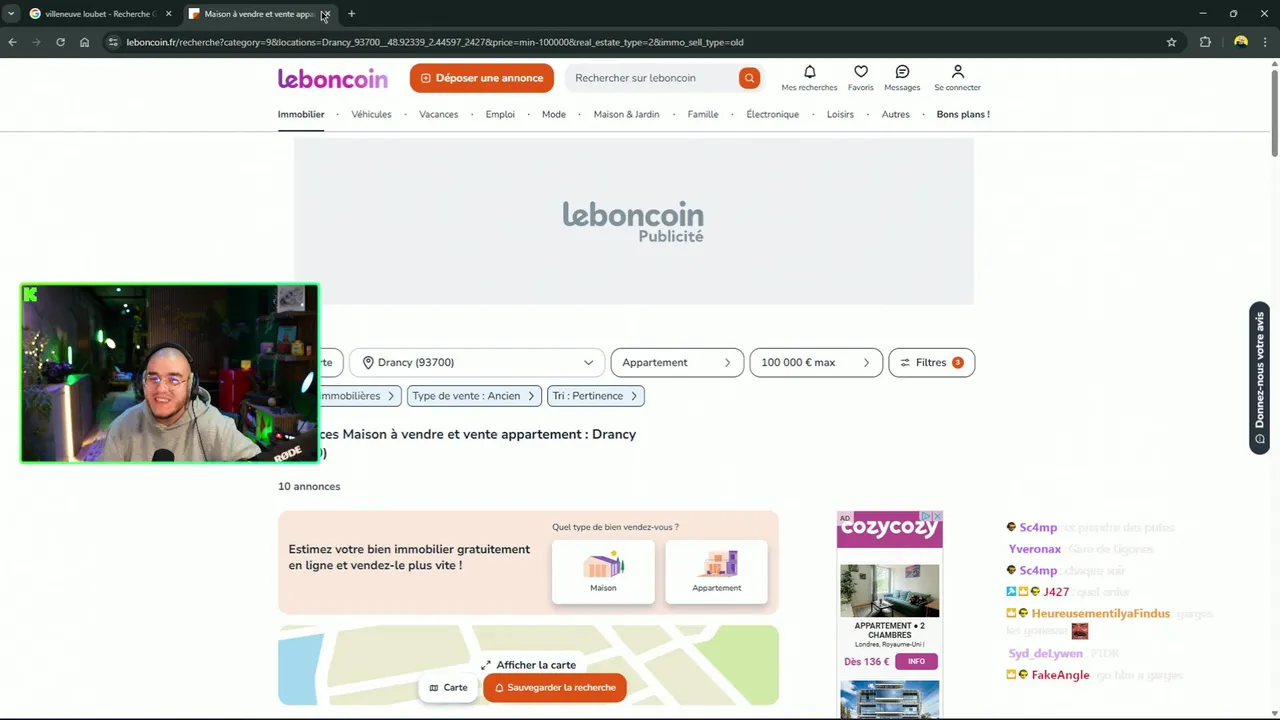Screen dimensions: 1280x720
Task: Open Électronique category menu
Action: point(772,114)
